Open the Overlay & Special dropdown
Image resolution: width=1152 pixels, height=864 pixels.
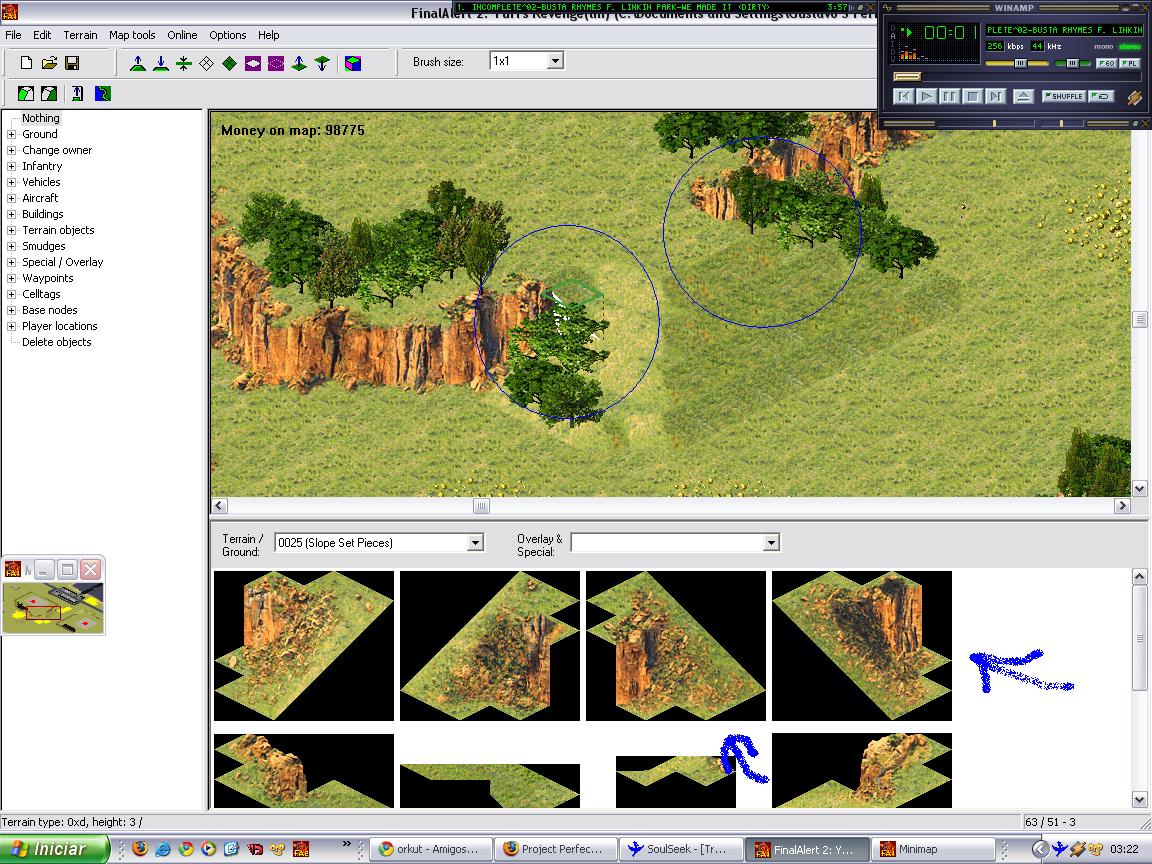point(771,543)
